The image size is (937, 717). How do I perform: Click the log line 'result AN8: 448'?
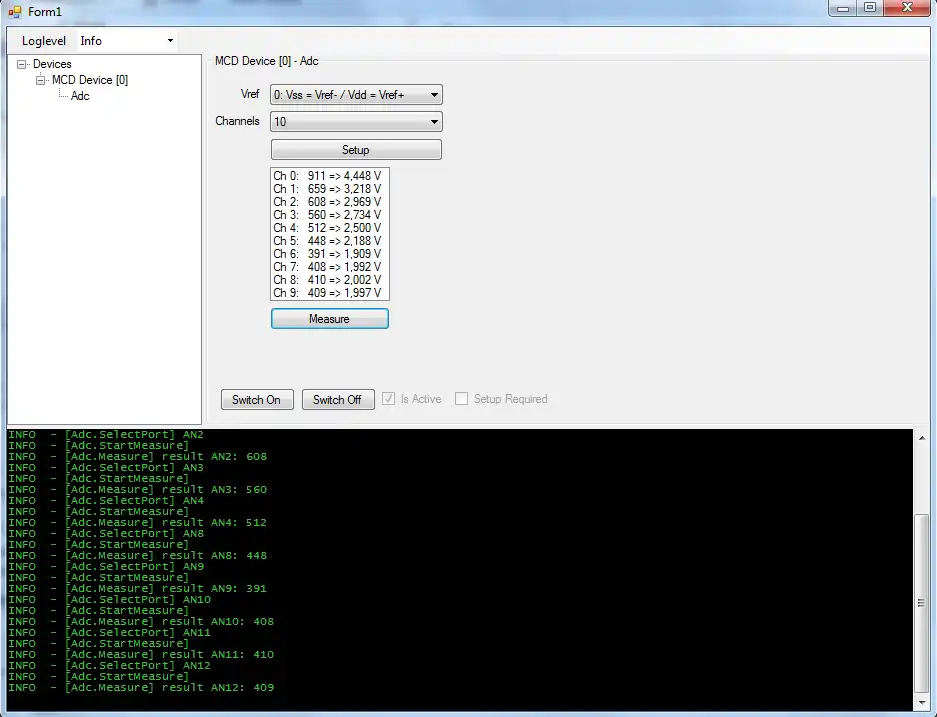click(x=137, y=556)
